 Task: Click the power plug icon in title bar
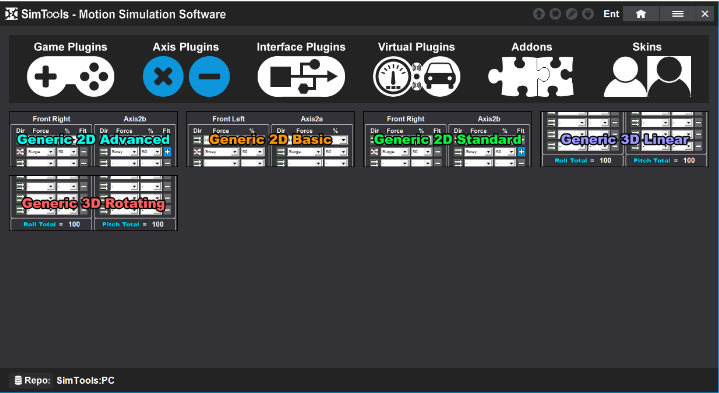pos(588,14)
